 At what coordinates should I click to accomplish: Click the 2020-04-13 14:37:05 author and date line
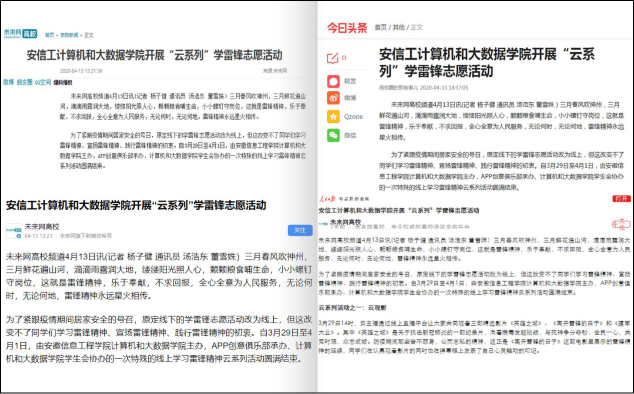[424, 87]
